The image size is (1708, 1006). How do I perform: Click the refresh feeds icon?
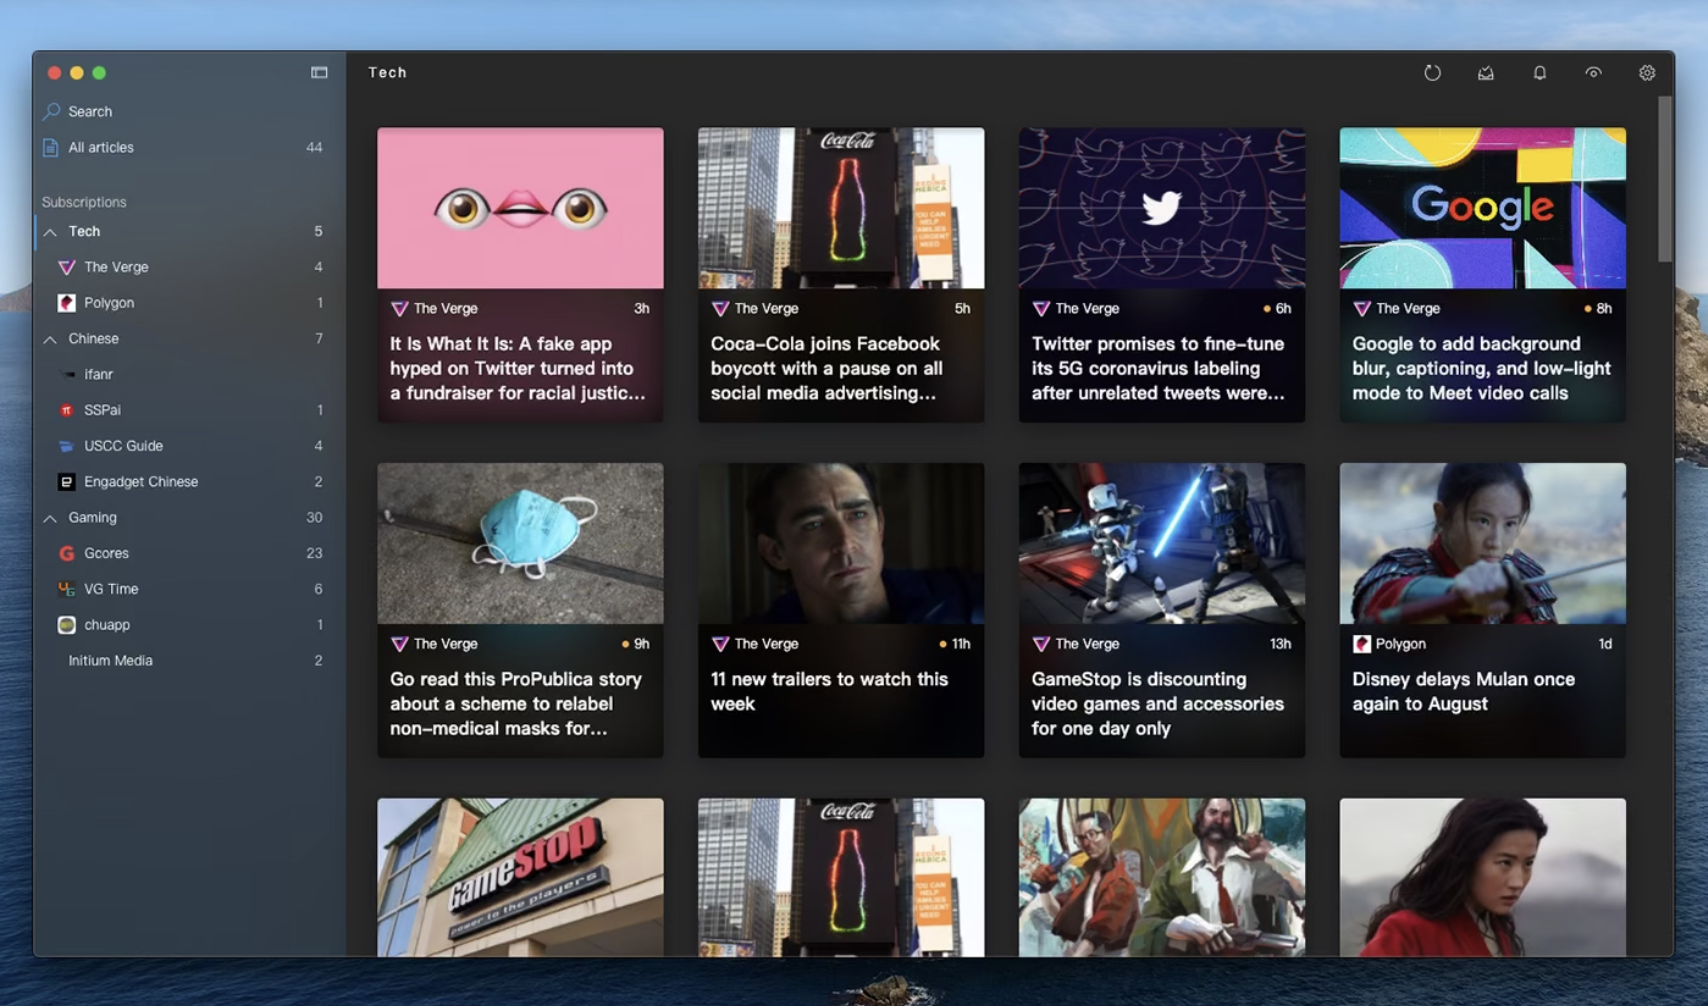click(x=1432, y=72)
